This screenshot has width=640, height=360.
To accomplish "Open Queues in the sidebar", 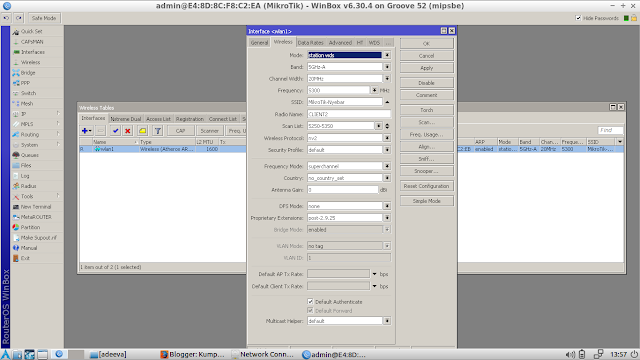I will [x=29, y=155].
